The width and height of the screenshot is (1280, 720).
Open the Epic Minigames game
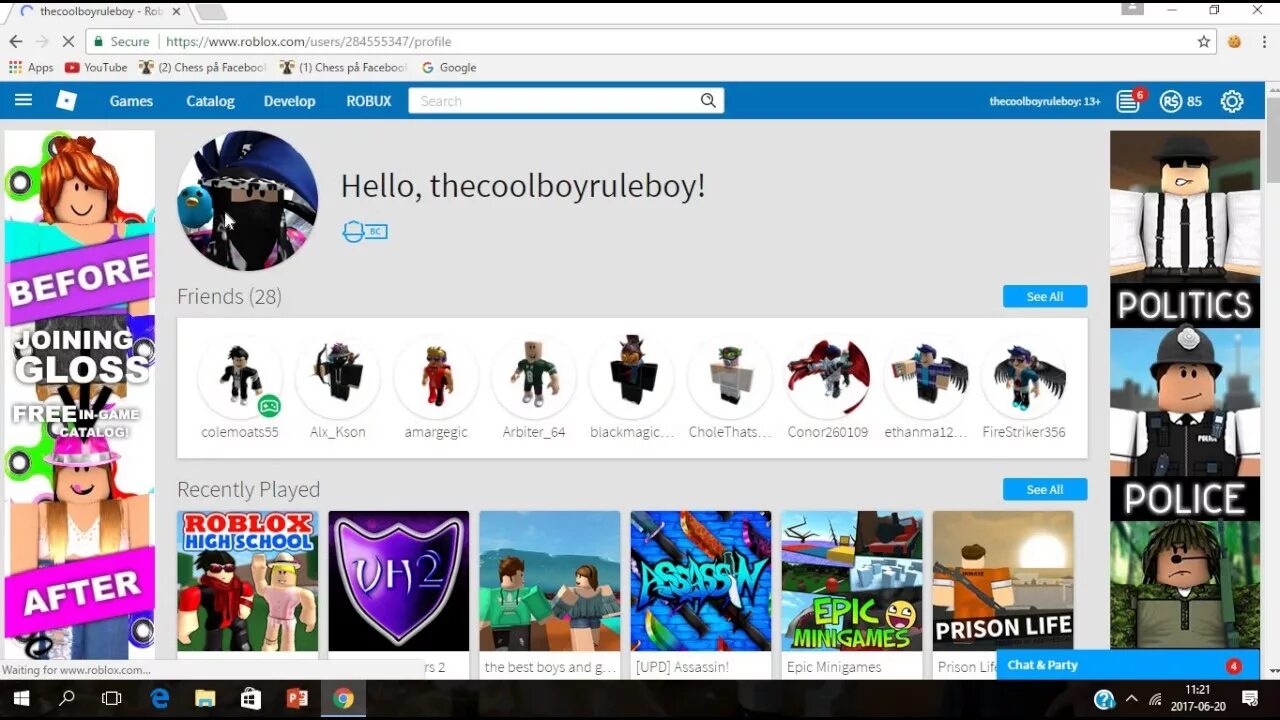pos(852,581)
